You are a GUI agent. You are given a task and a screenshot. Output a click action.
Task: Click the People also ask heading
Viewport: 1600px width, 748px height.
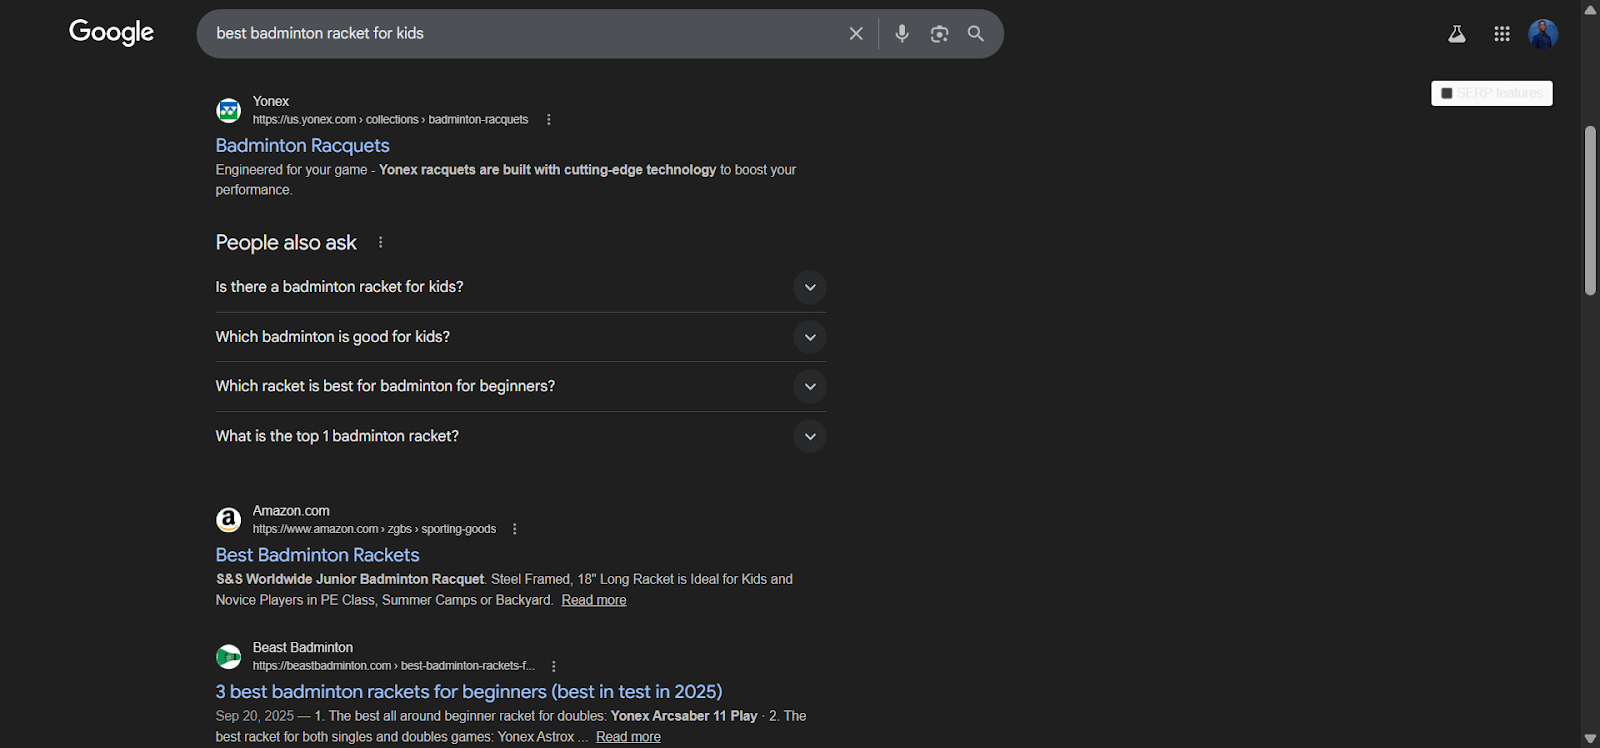286,243
